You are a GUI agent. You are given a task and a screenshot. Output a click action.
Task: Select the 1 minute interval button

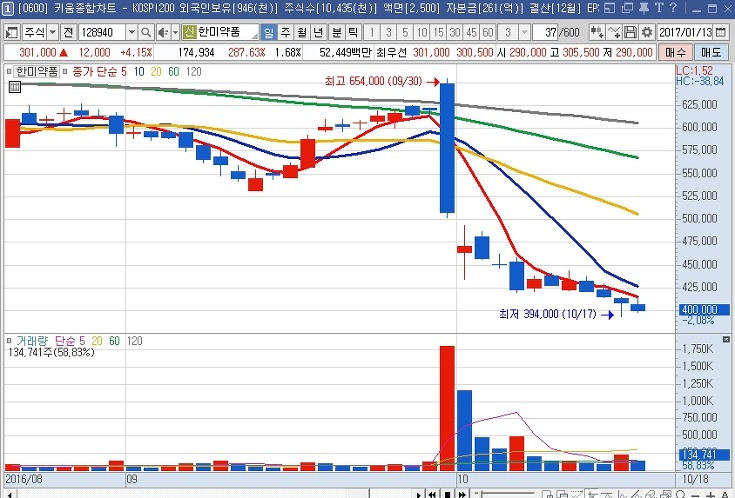point(372,32)
